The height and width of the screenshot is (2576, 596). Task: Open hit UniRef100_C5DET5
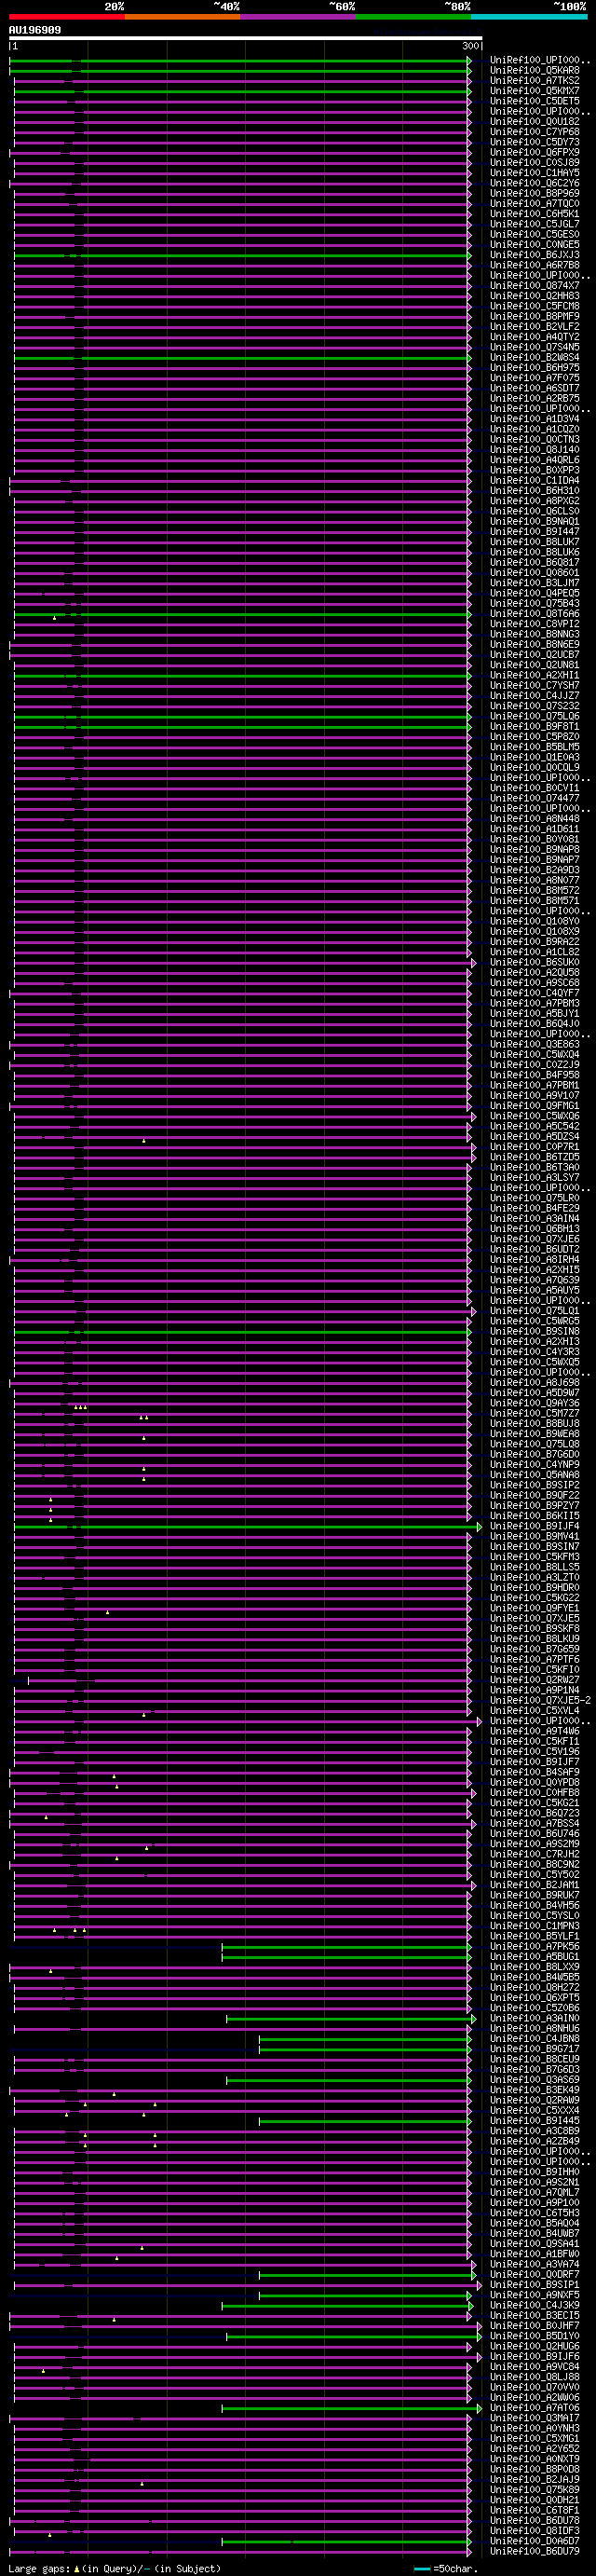[x=535, y=101]
